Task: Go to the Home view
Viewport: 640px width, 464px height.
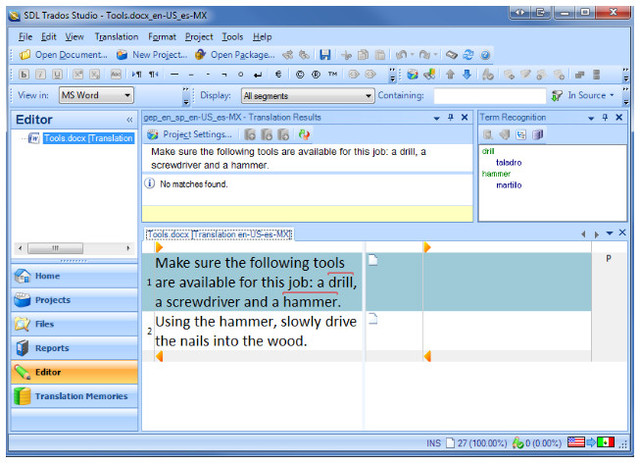Action: pos(74,276)
